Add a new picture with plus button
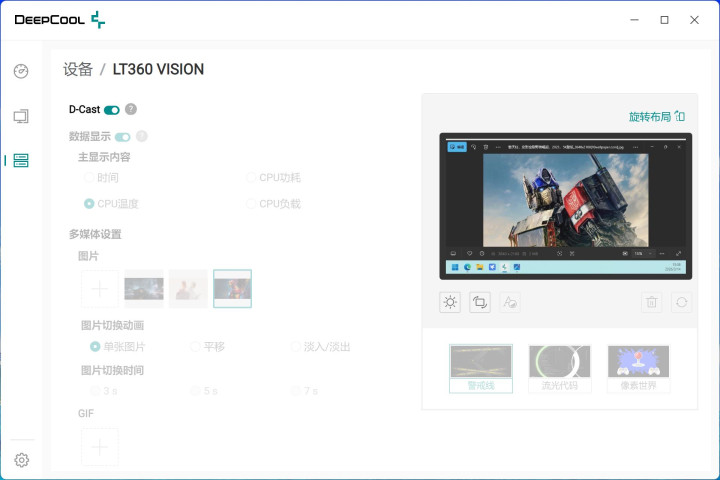This screenshot has height=480, width=720. coord(100,289)
